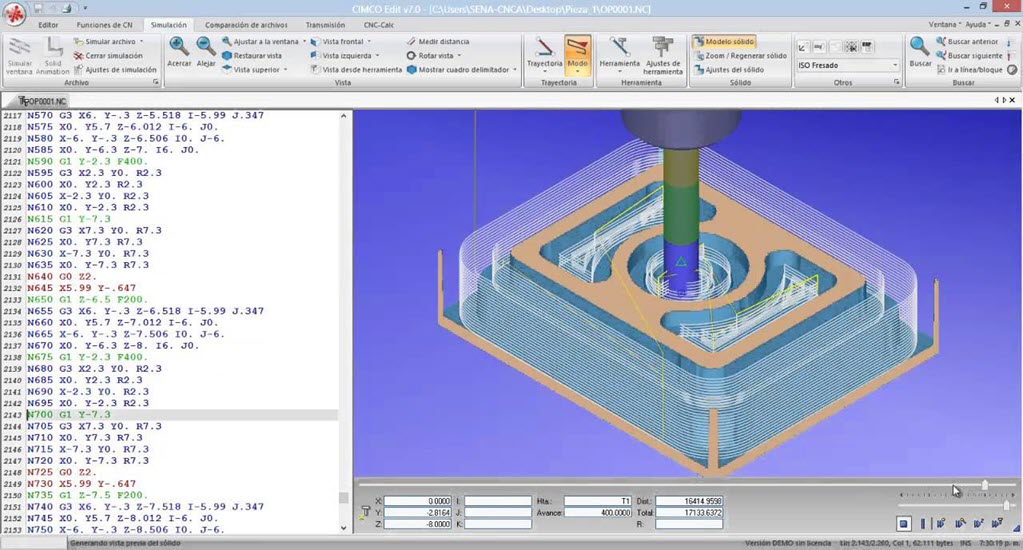Toggle Mostrar cuadro delimitador
Viewport: 1023px width, 550px height.
[x=462, y=70]
